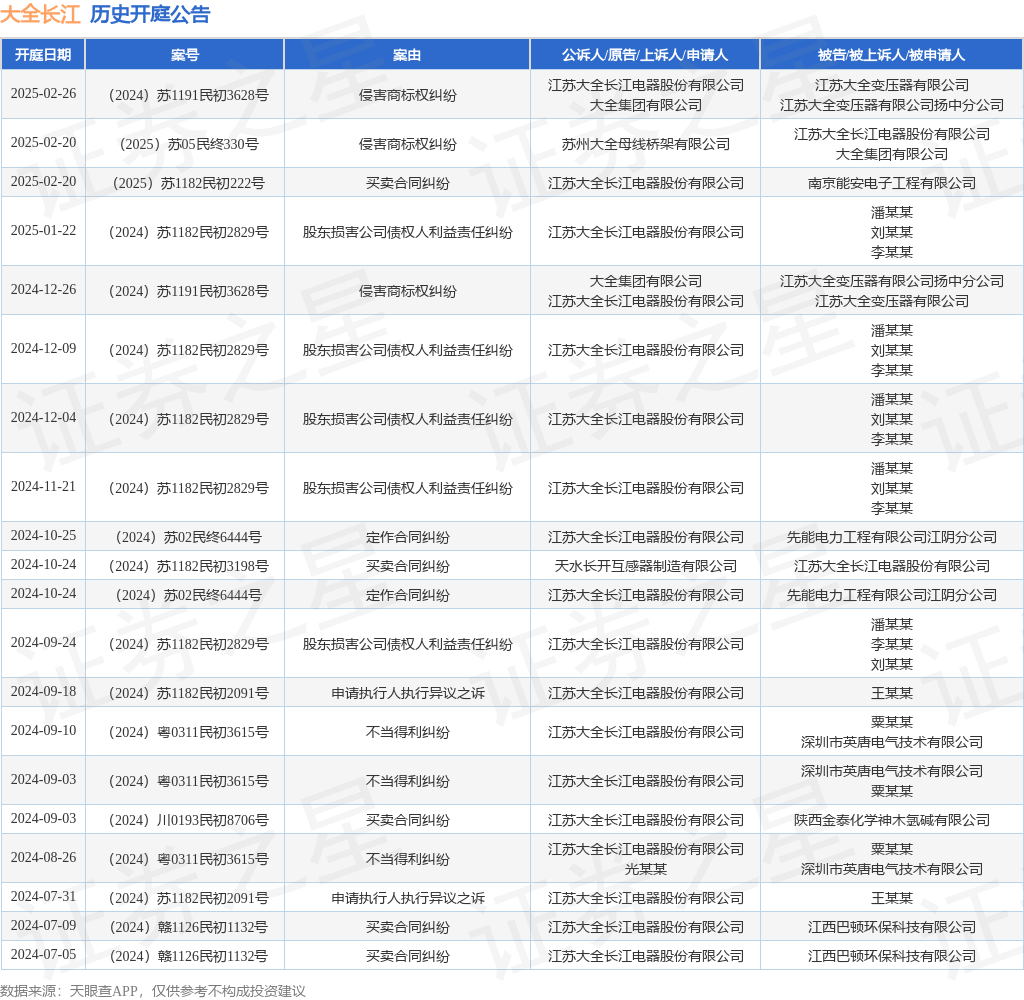Click 江苏大全长江电器股份有限公司 in the 2024-11-21 row
This screenshot has width=1024, height=1000.
click(x=645, y=489)
